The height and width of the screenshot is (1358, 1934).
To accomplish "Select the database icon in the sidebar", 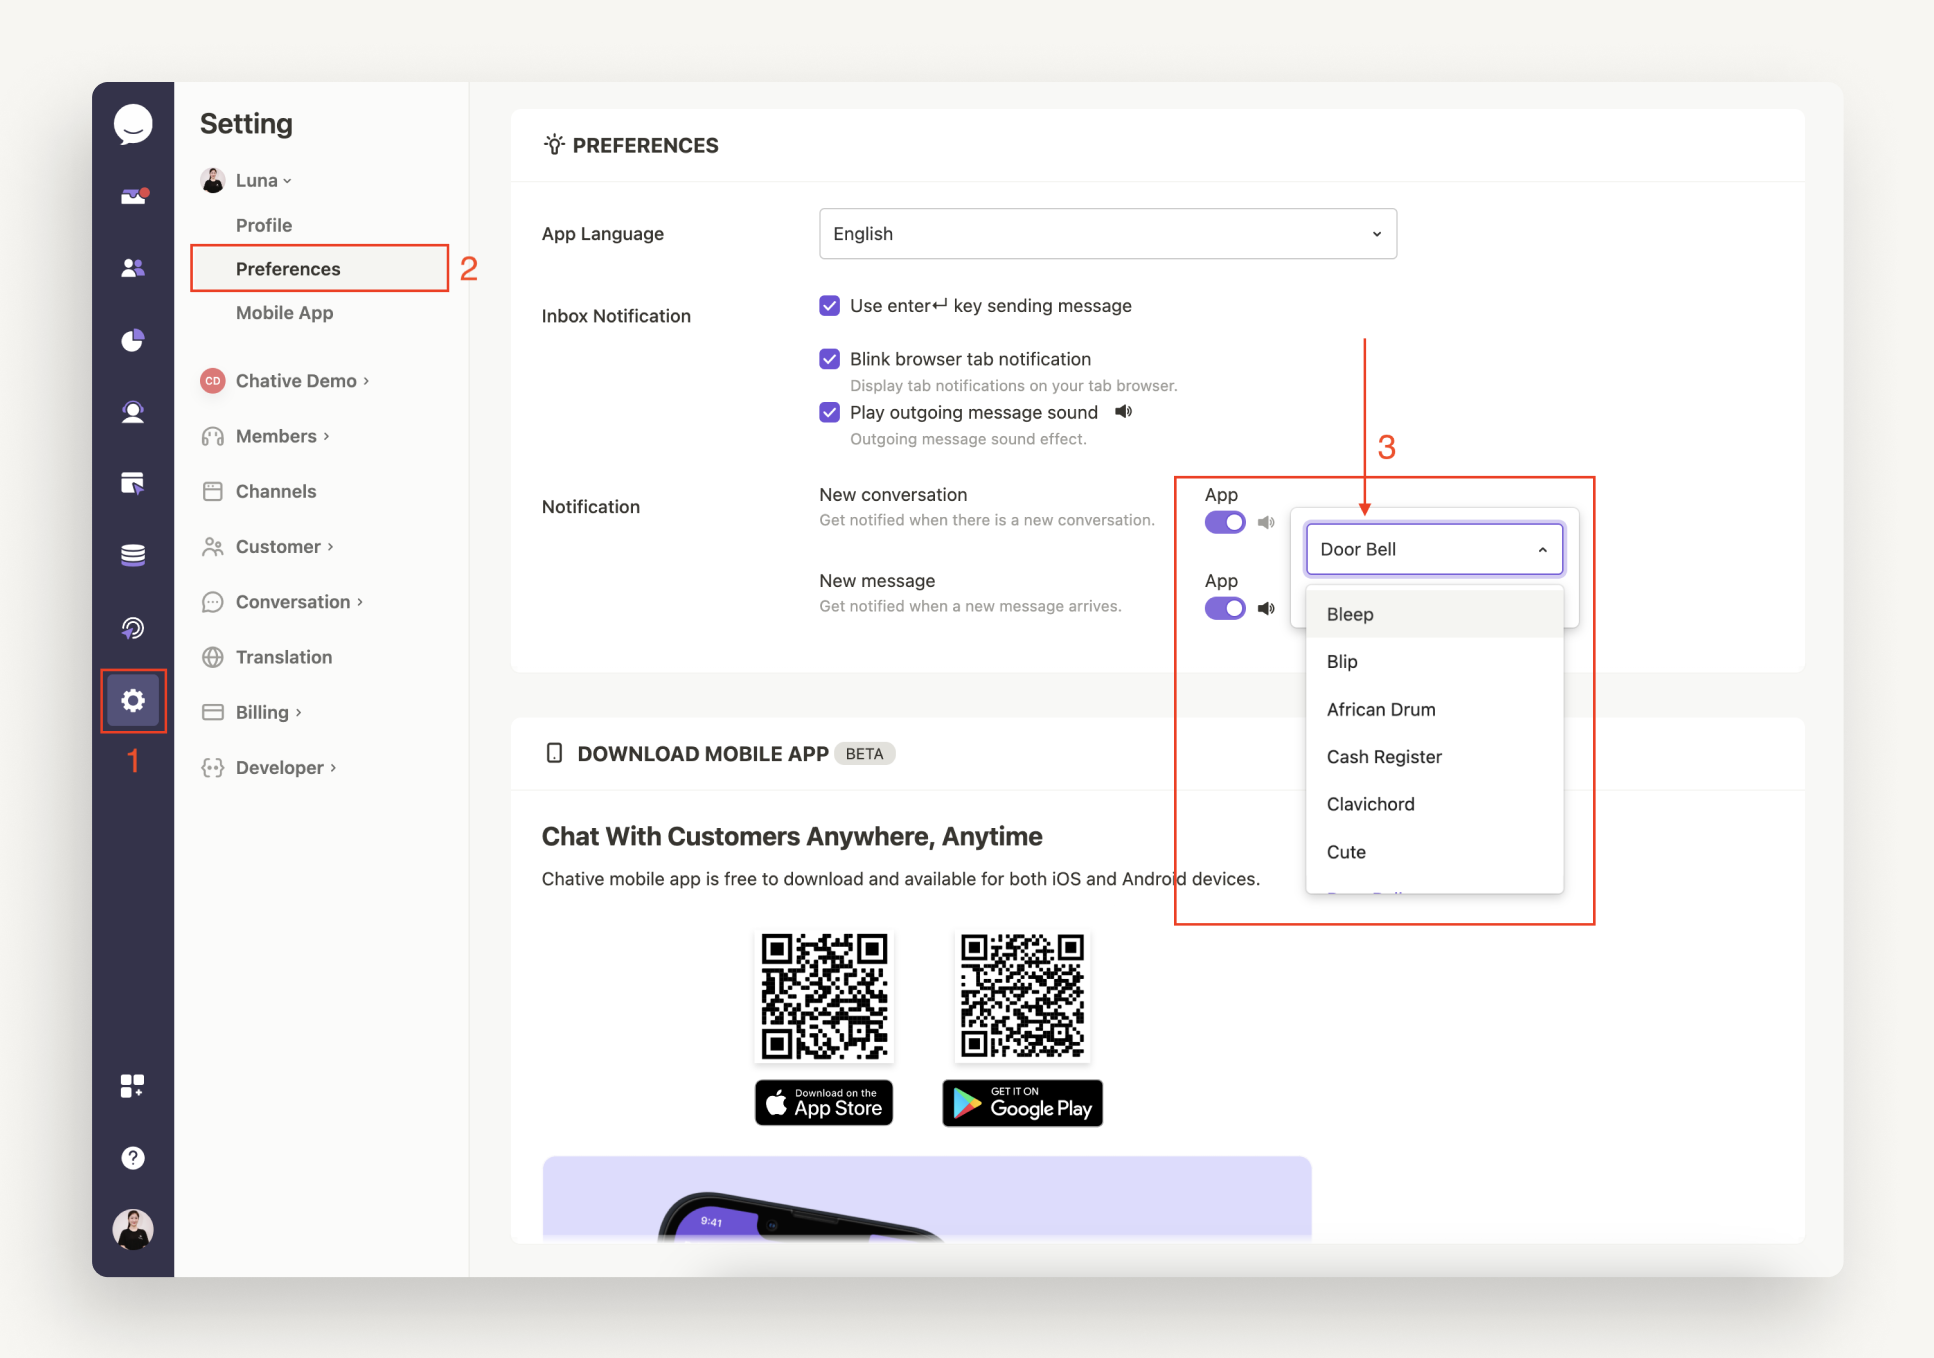I will (x=133, y=555).
